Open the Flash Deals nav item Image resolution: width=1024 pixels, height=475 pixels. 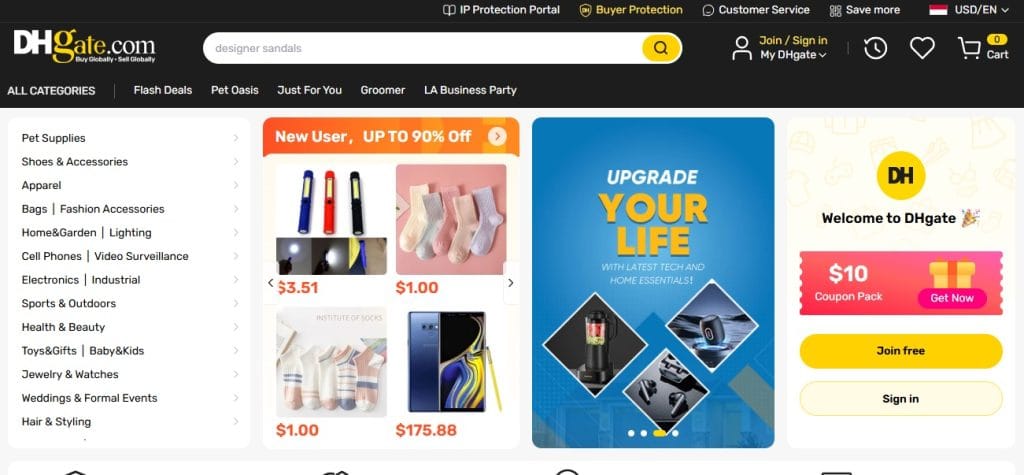click(163, 90)
